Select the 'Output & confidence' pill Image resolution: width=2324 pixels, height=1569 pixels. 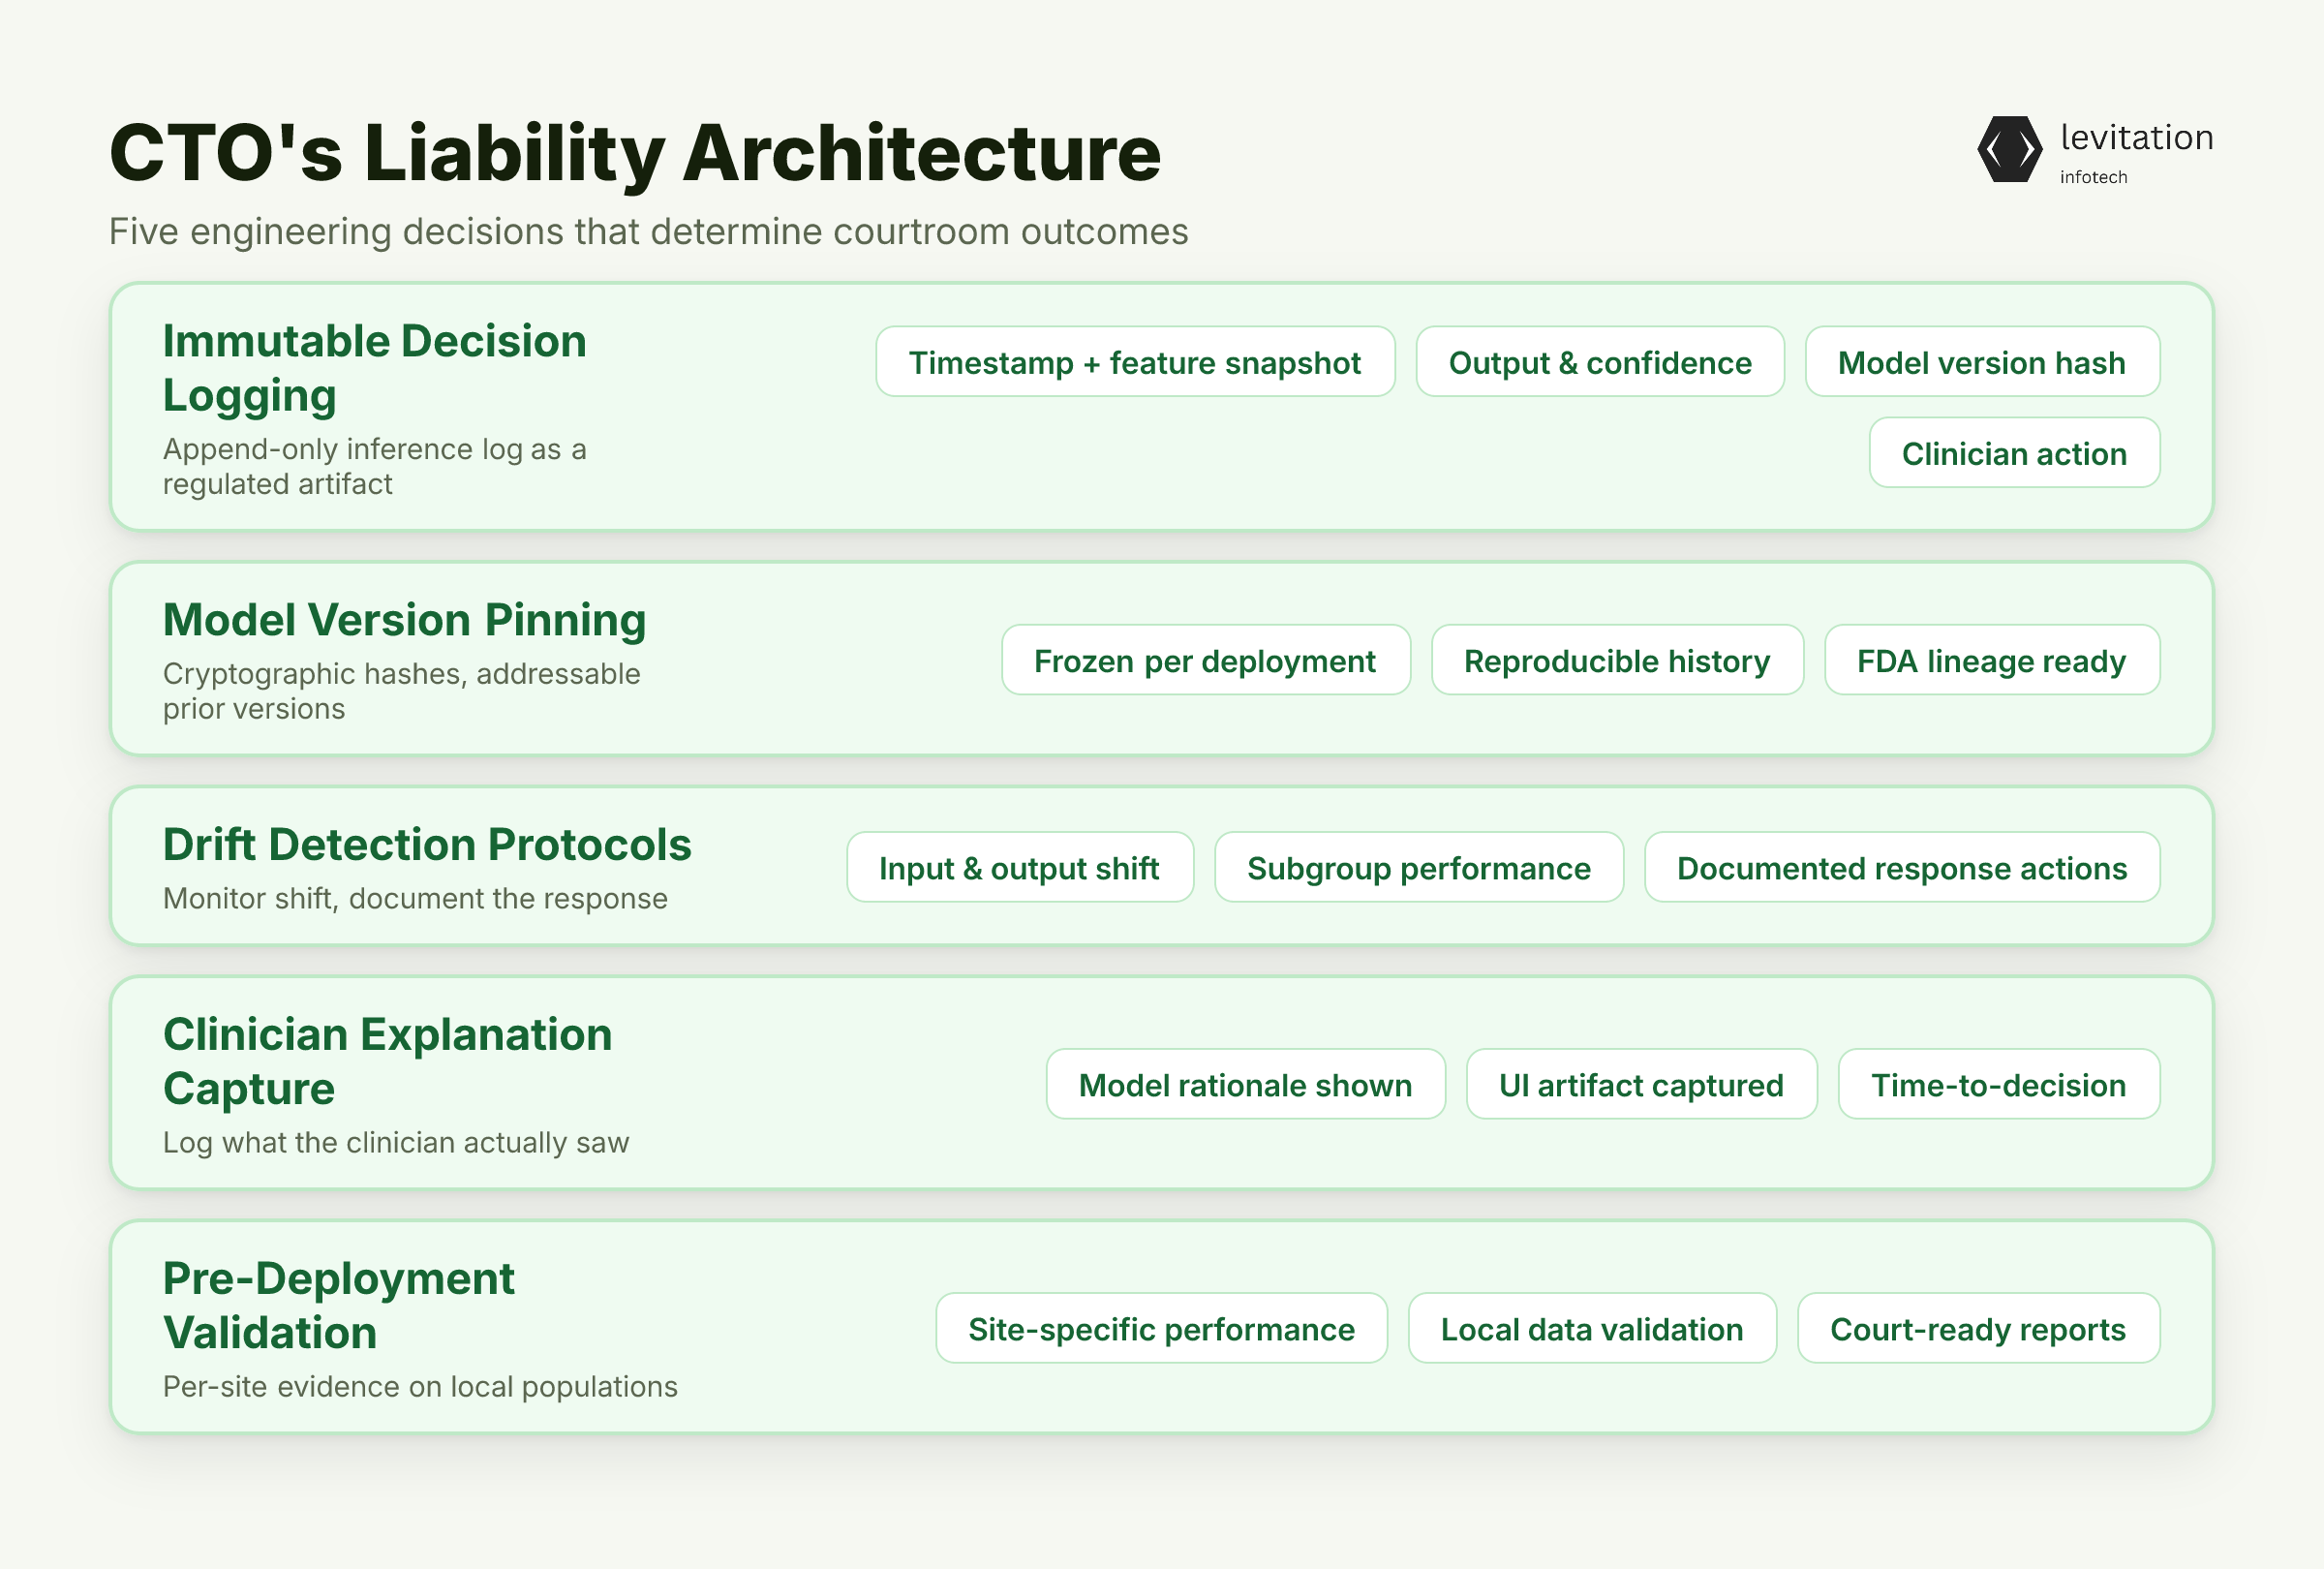click(x=1600, y=362)
